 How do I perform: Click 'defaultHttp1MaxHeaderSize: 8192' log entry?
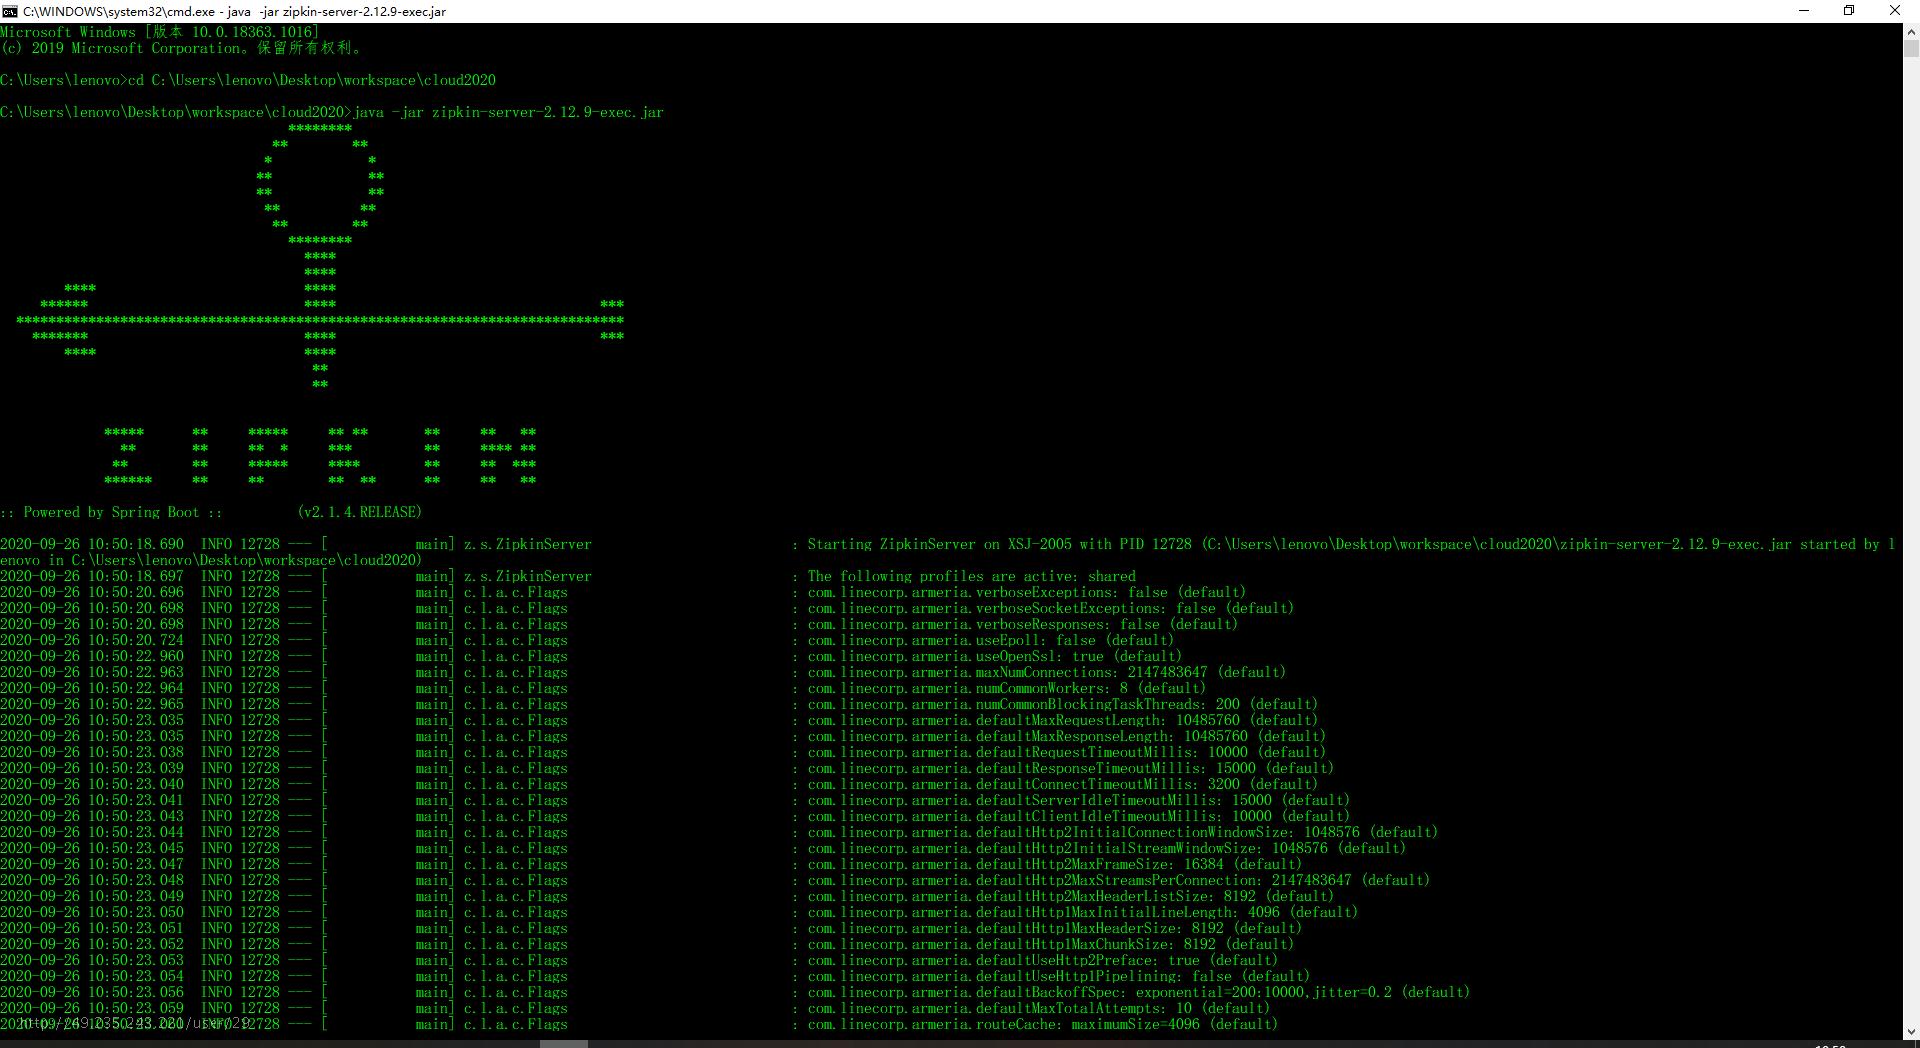coord(1055,928)
